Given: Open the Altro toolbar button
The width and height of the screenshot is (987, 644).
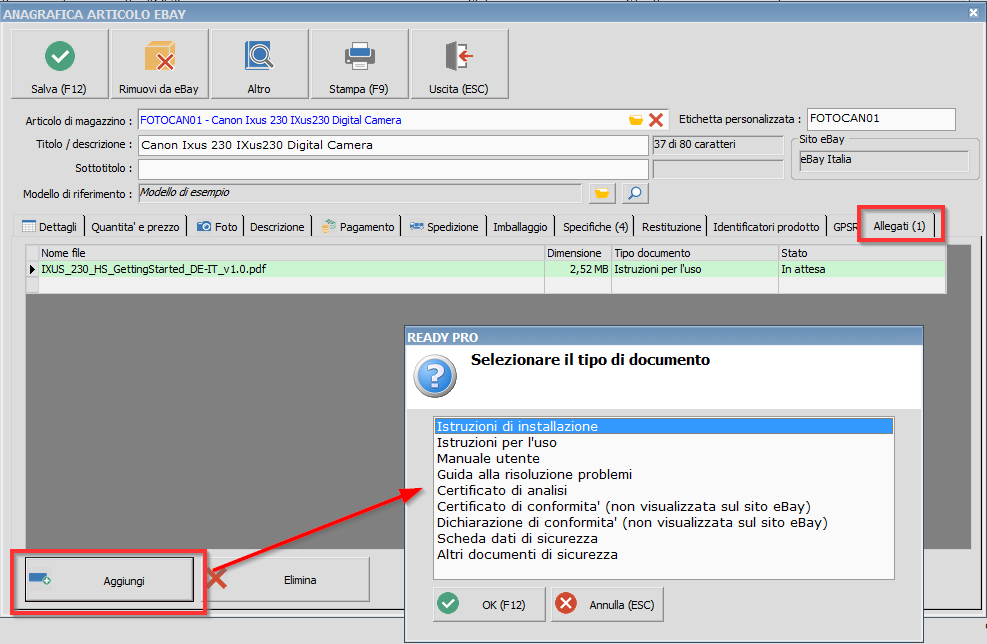Looking at the screenshot, I should 259,64.
